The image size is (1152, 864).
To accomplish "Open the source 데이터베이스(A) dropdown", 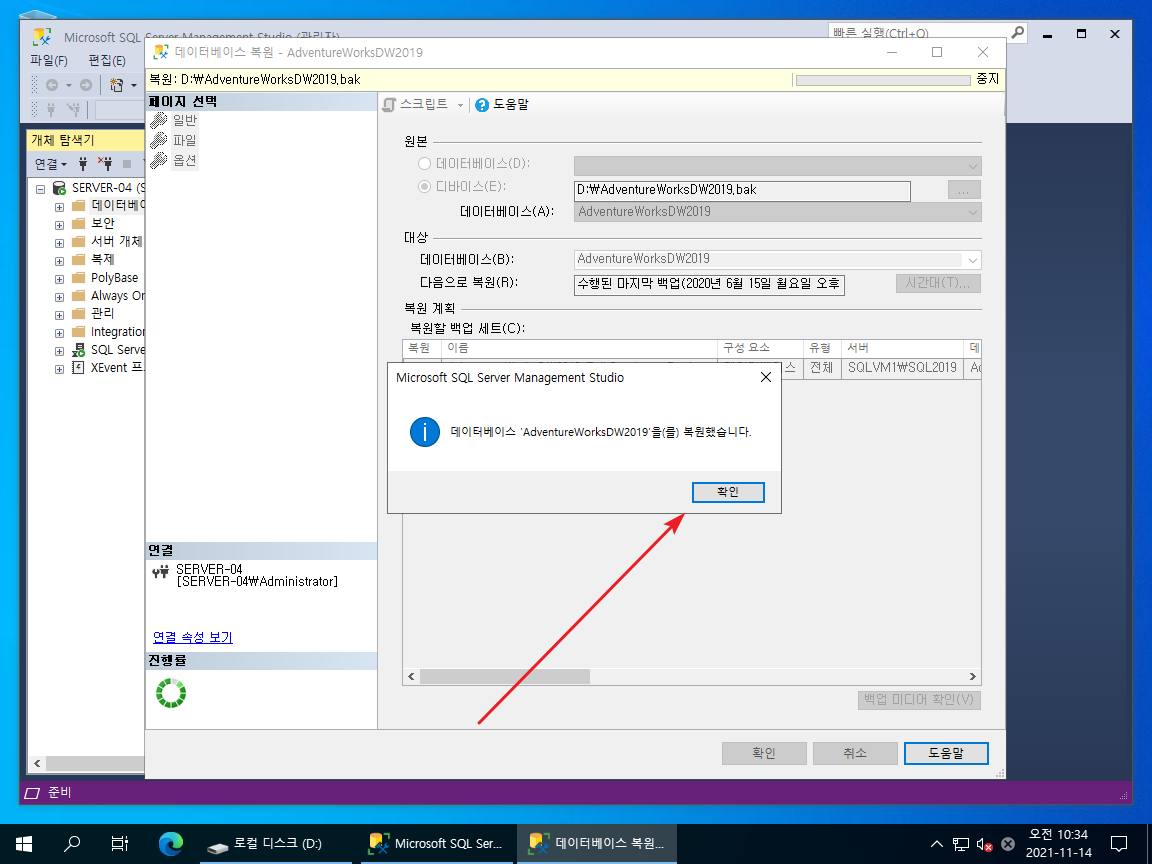I will (x=777, y=212).
